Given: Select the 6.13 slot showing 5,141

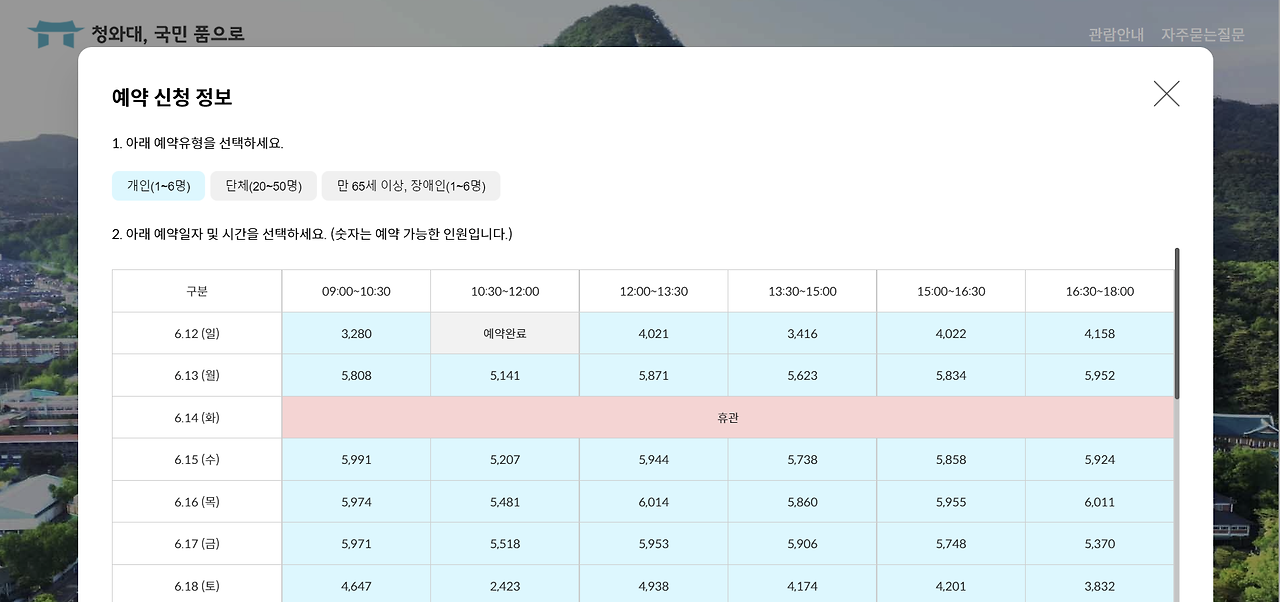Looking at the screenshot, I should click(505, 375).
